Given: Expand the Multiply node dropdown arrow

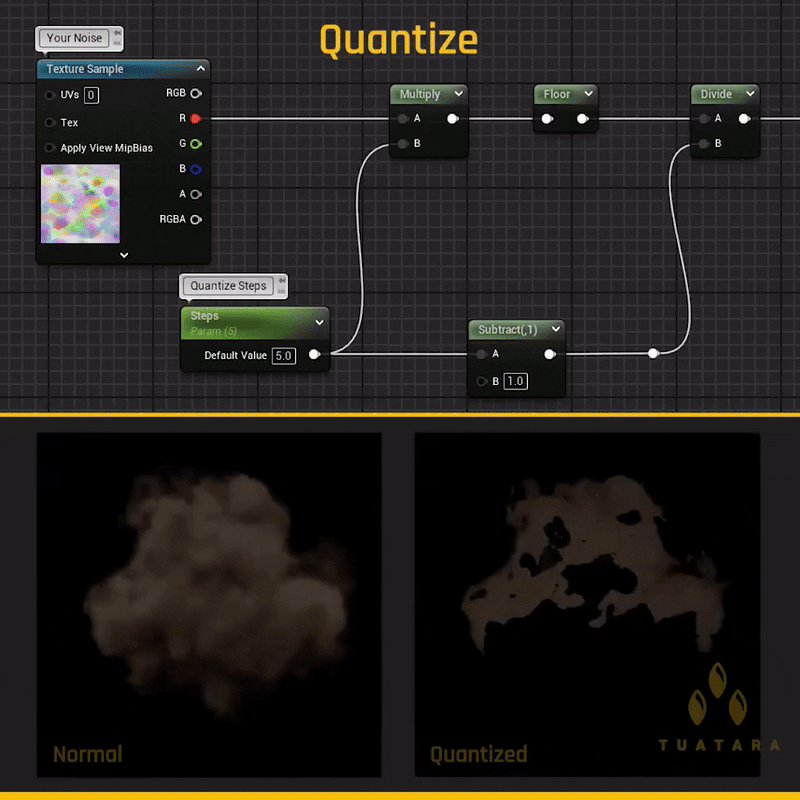Looking at the screenshot, I should (x=459, y=93).
